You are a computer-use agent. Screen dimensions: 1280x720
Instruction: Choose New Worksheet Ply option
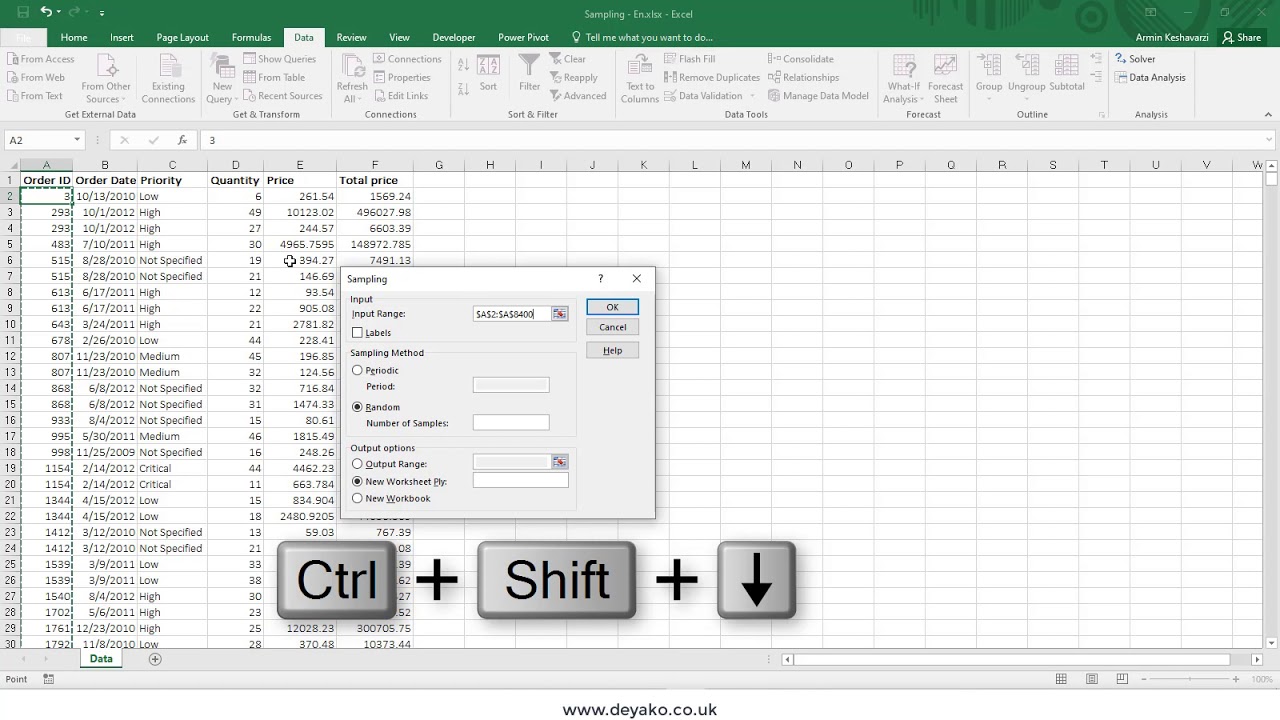click(357, 481)
